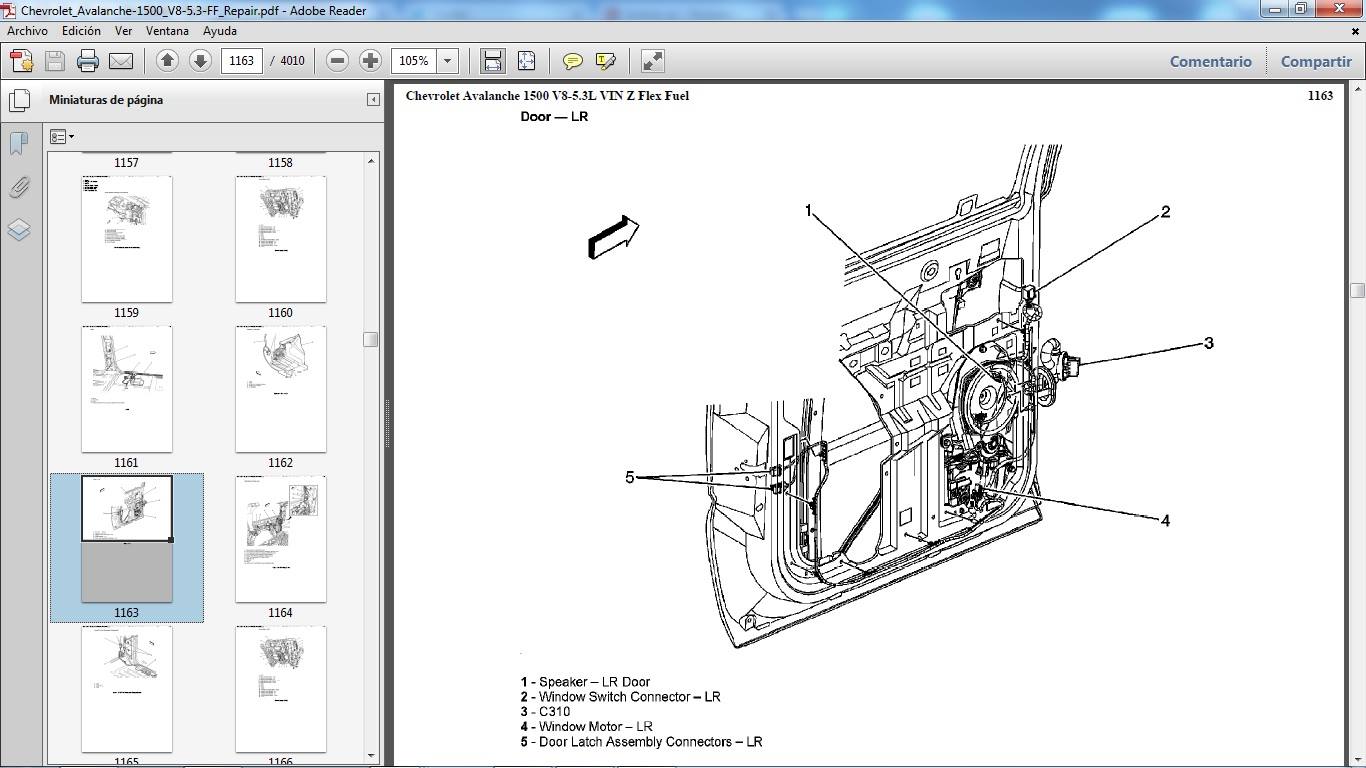Screen dimensions: 1366x768
Task: Send file by email envelope icon
Action: point(121,61)
